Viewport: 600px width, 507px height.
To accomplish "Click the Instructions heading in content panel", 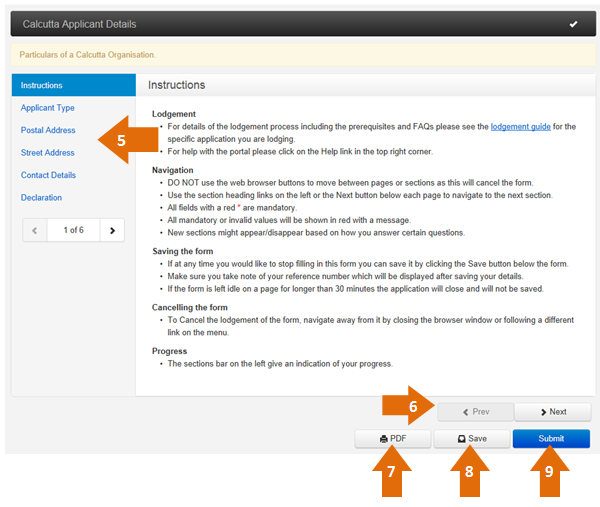I will pos(176,85).
